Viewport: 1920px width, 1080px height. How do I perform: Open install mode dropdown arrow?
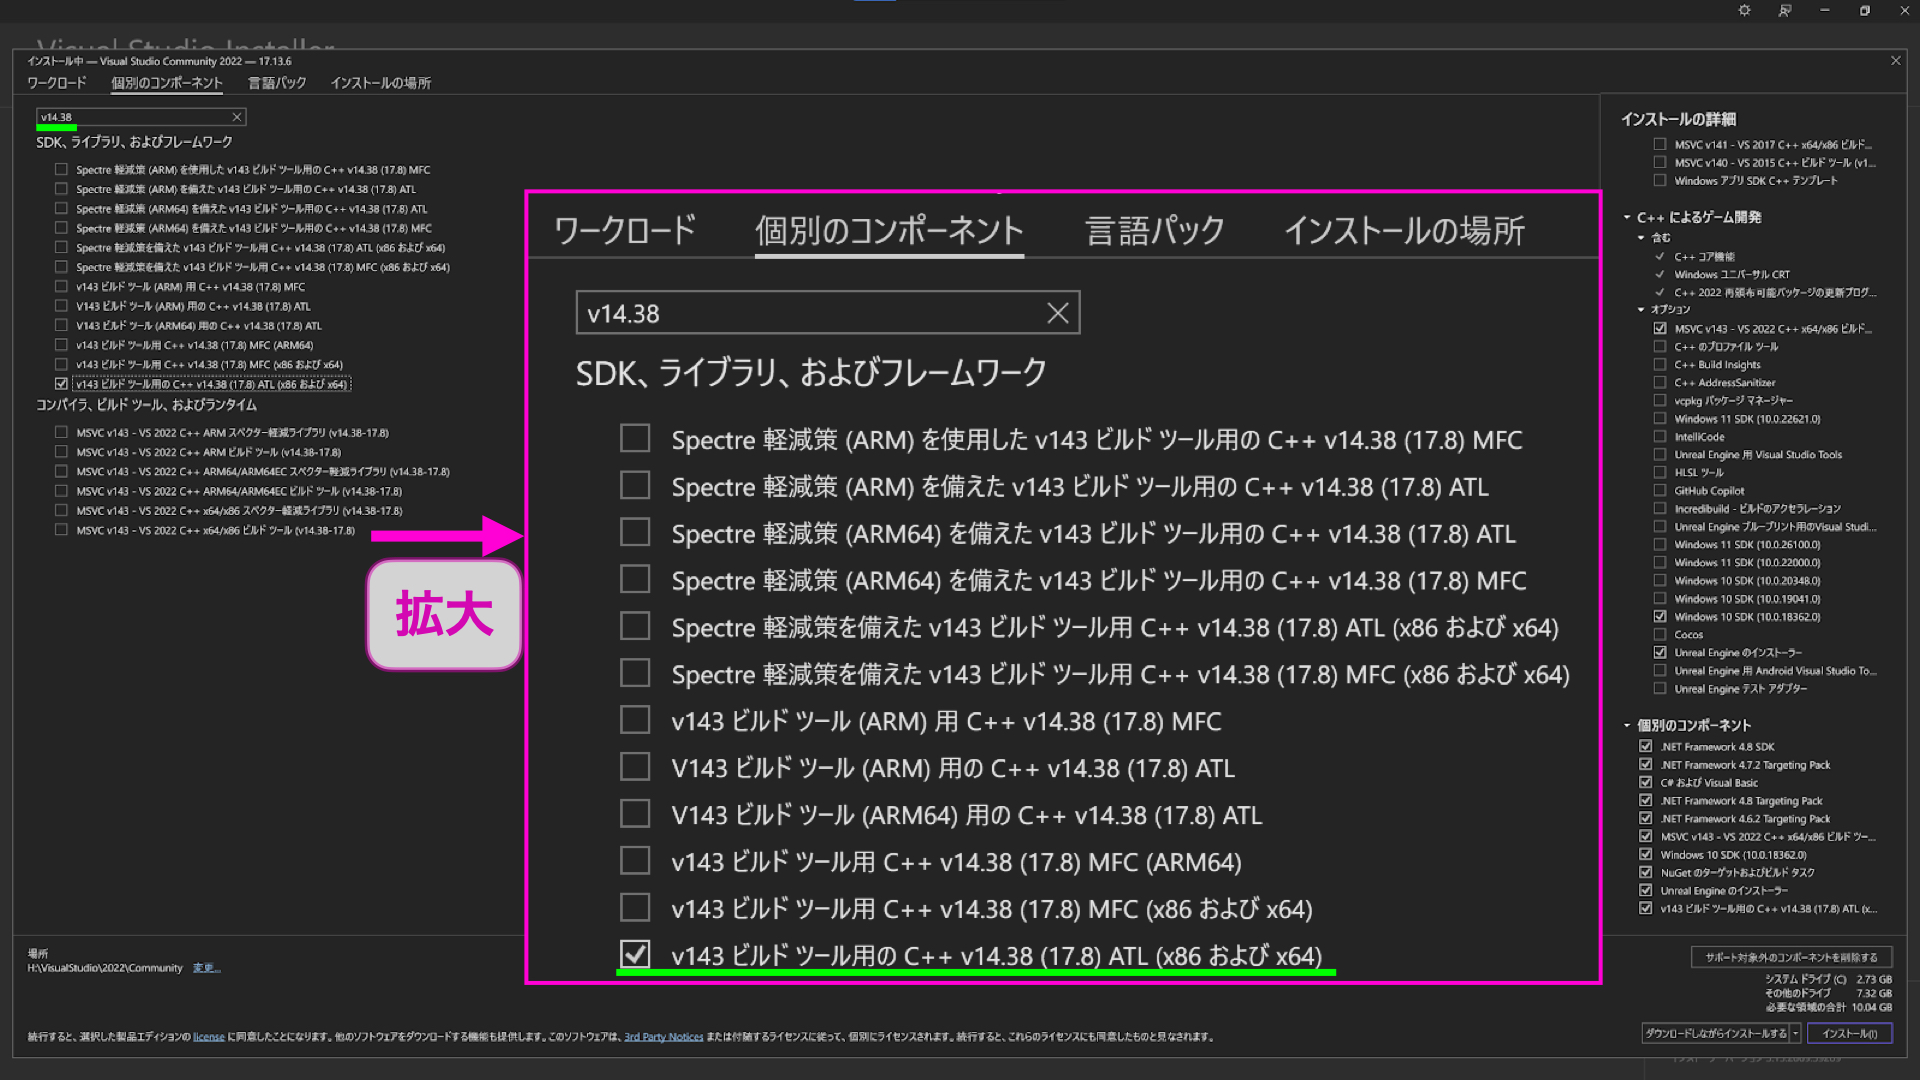(1796, 1033)
